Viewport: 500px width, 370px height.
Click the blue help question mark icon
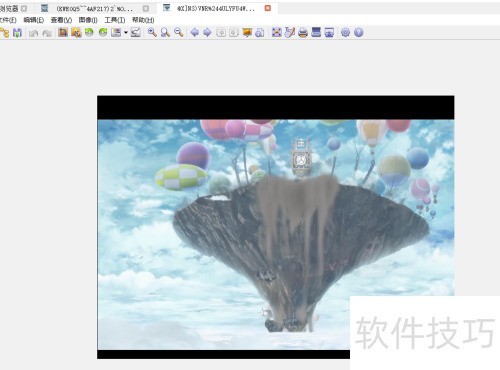coord(359,32)
